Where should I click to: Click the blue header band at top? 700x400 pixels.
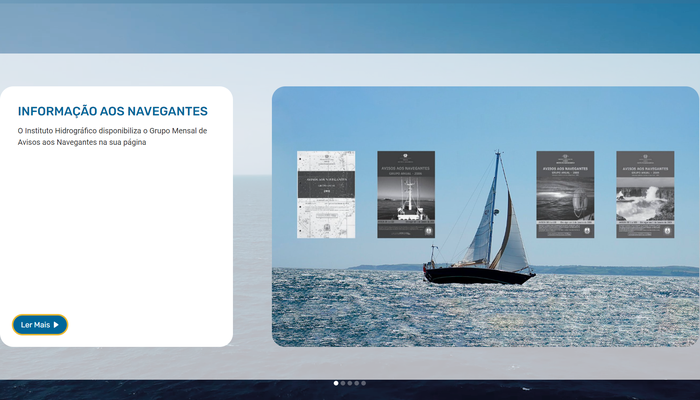[x=350, y=26]
